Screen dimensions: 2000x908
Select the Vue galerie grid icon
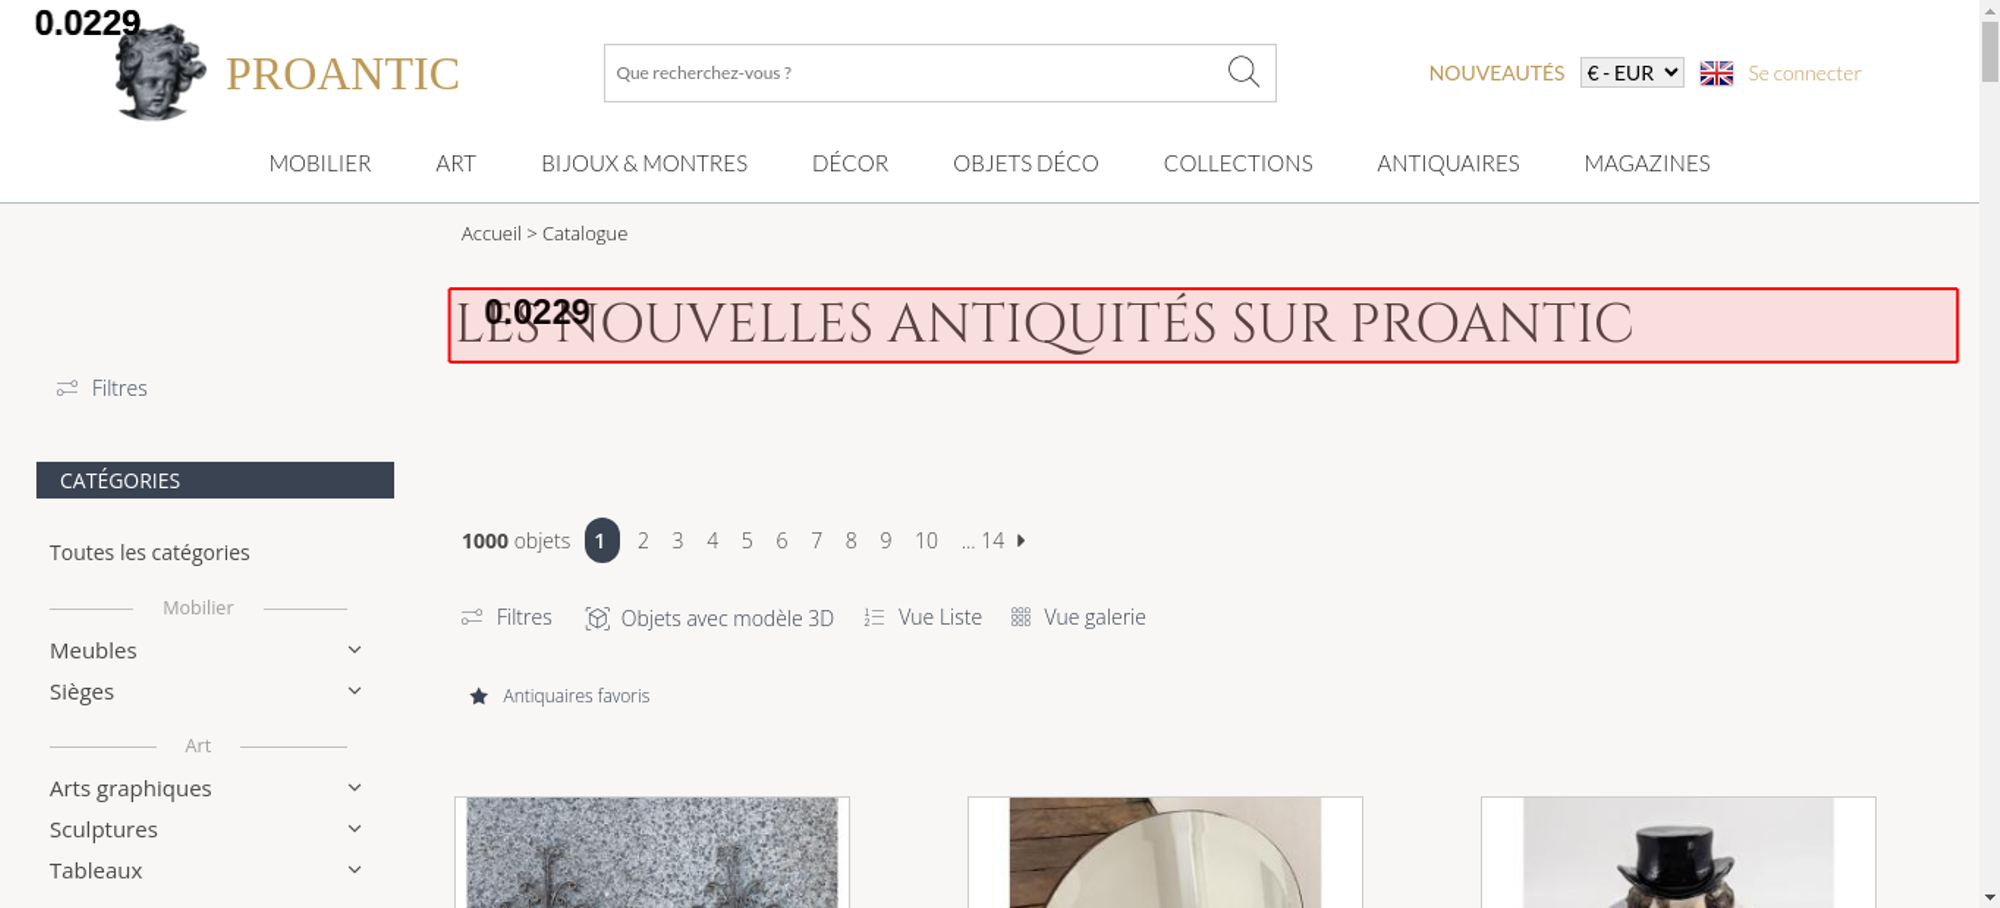click(1020, 618)
